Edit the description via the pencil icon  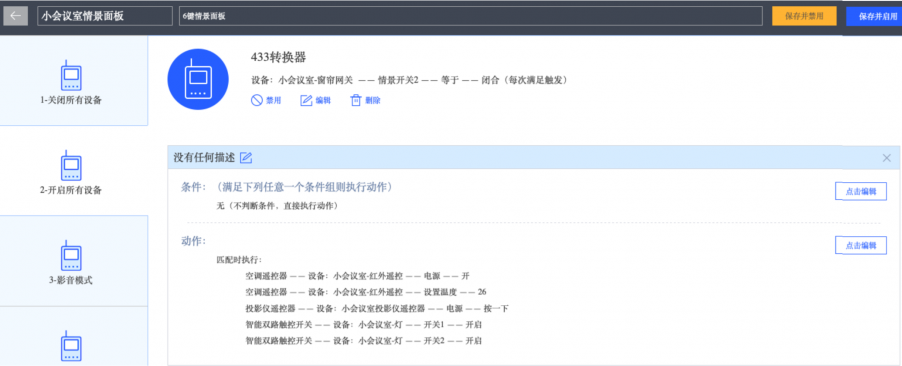[x=246, y=157]
